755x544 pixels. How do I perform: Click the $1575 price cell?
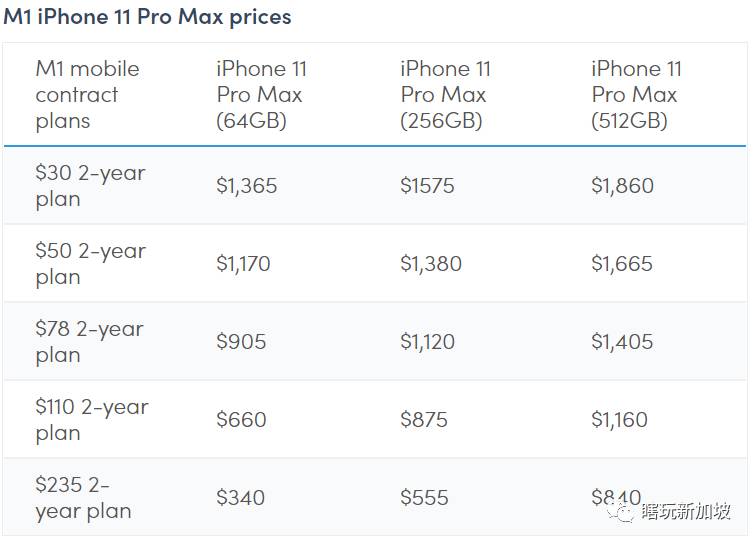pos(427,186)
